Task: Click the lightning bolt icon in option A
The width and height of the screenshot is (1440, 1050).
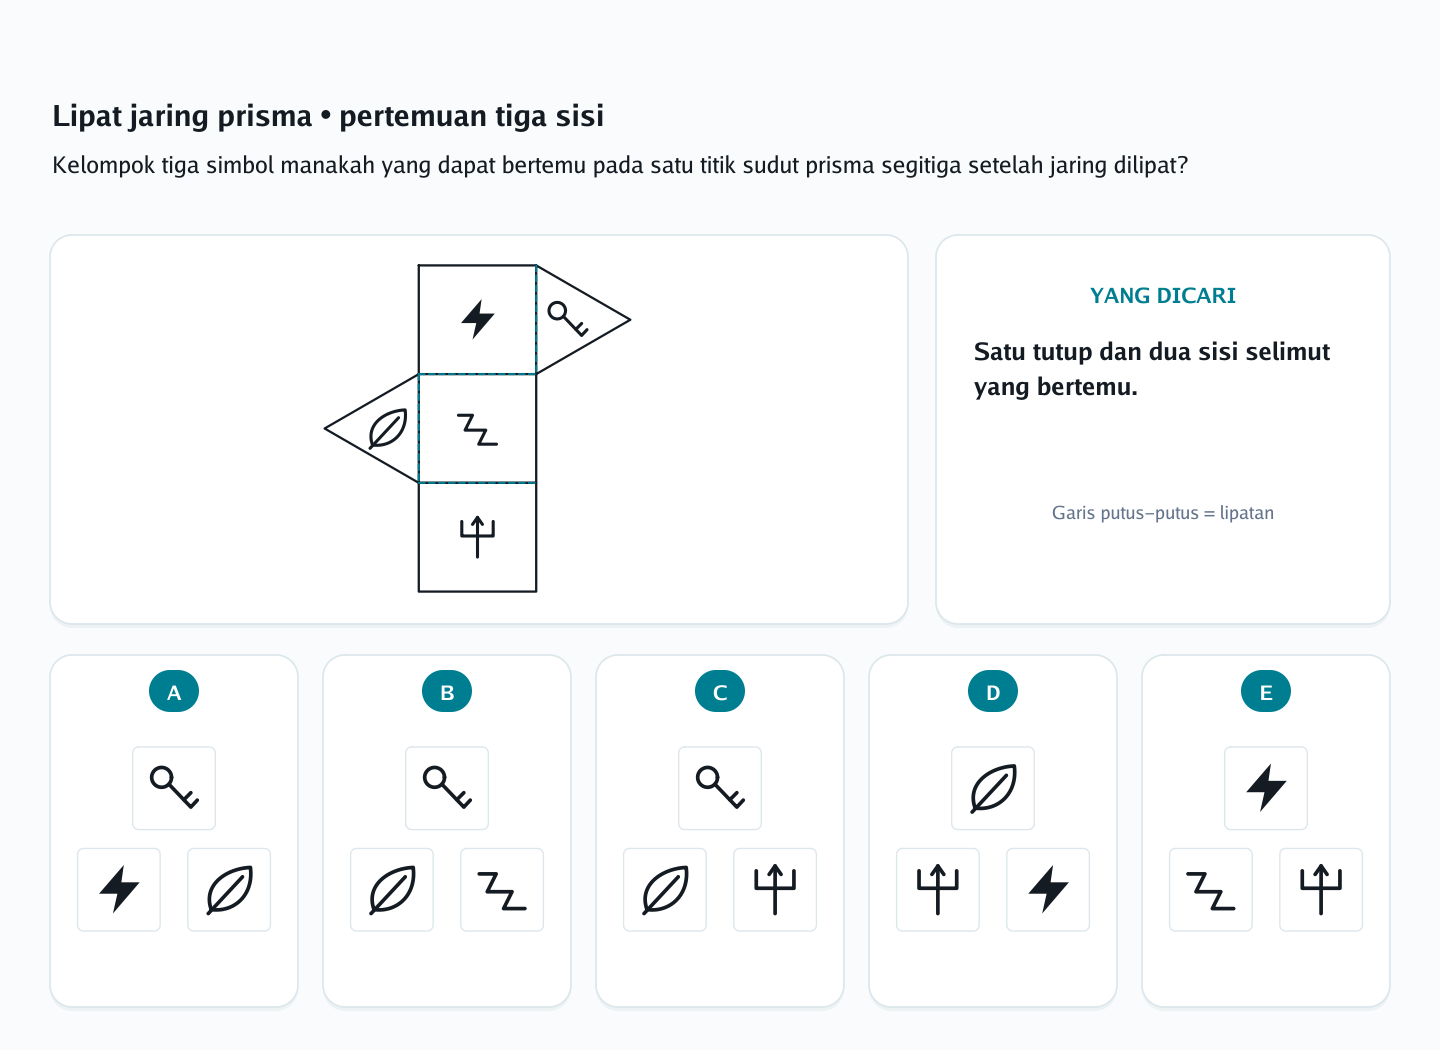Action: (x=119, y=889)
